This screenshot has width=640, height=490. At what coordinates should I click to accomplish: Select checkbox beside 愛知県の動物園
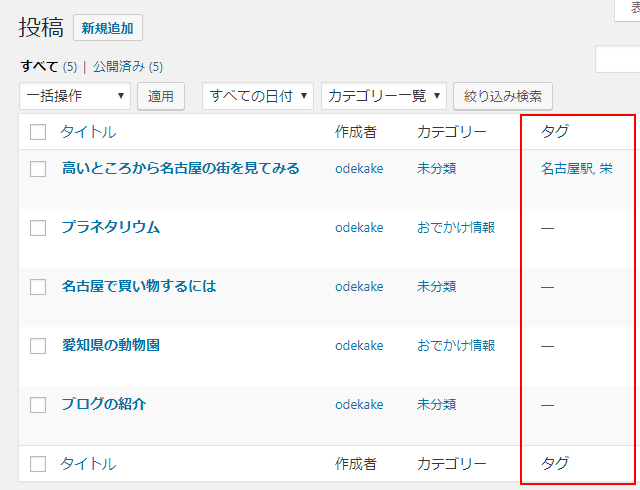[38, 346]
